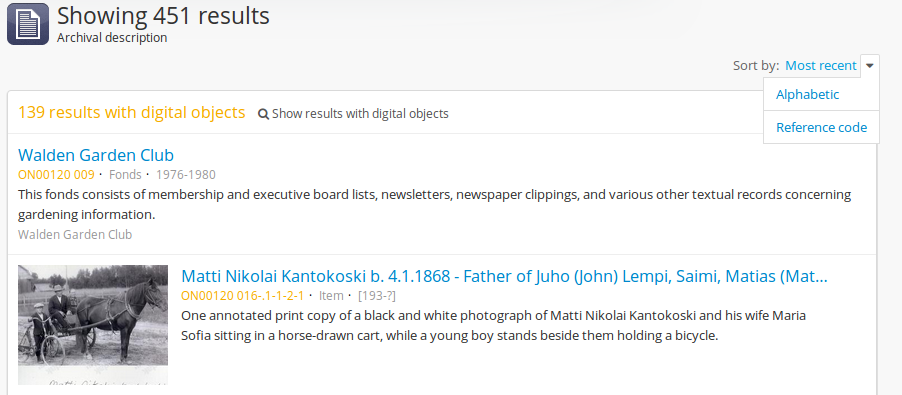Viewport: 902px width, 395px height.
Task: Click the archival description document icon
Action: coord(28,24)
